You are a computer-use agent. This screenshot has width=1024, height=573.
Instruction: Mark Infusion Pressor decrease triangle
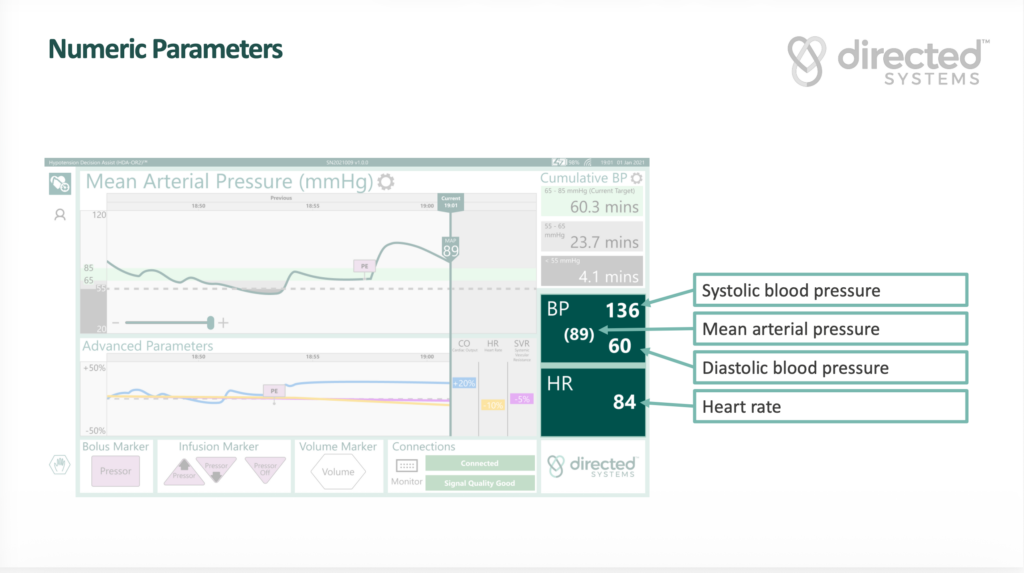pyautogui.click(x=217, y=466)
